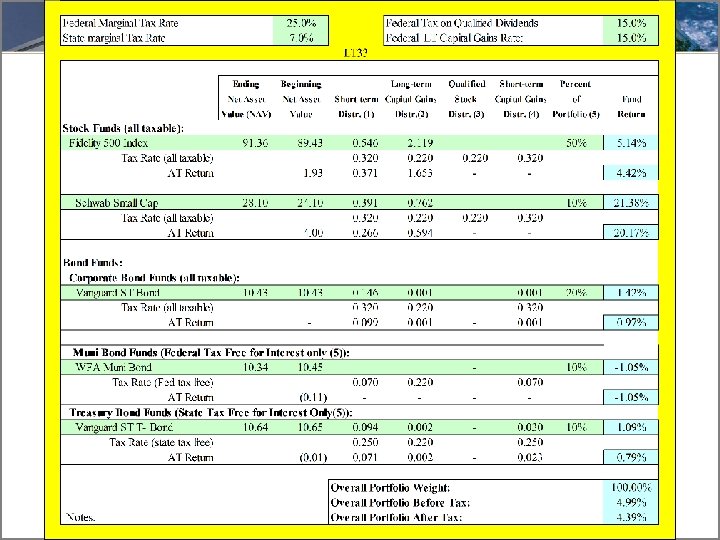This screenshot has width=720, height=540.
Task: Click the Federal Tax on Qualified Dividends 15.0% value
Action: [x=630, y=23]
